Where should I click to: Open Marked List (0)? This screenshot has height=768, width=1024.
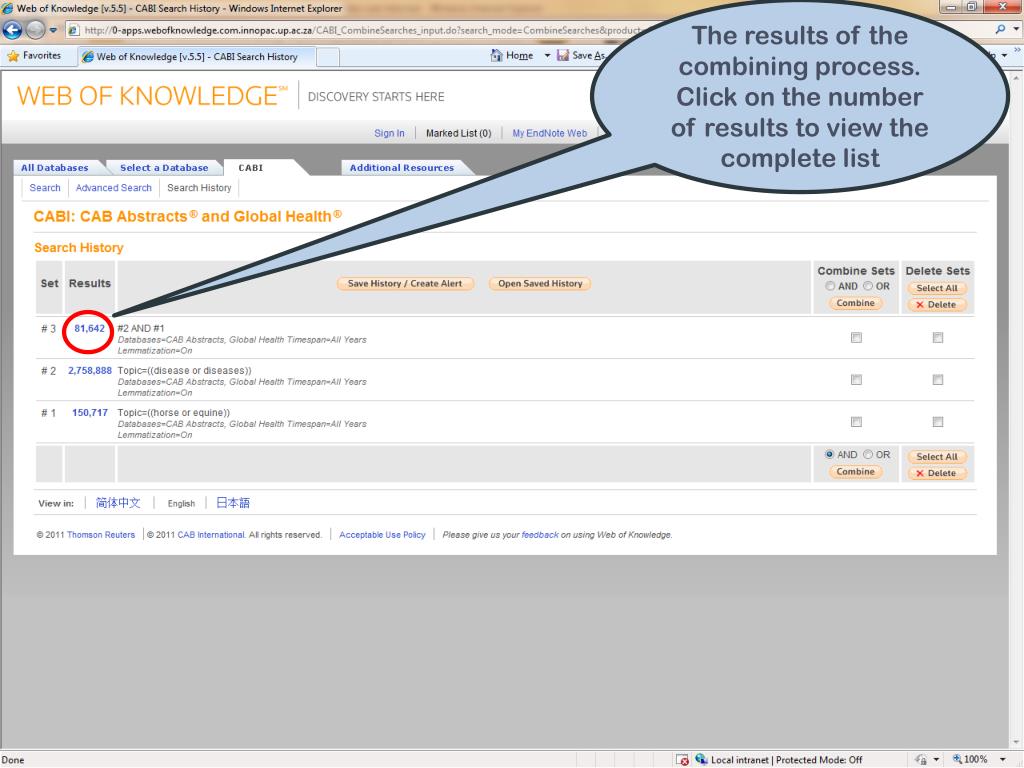458,133
